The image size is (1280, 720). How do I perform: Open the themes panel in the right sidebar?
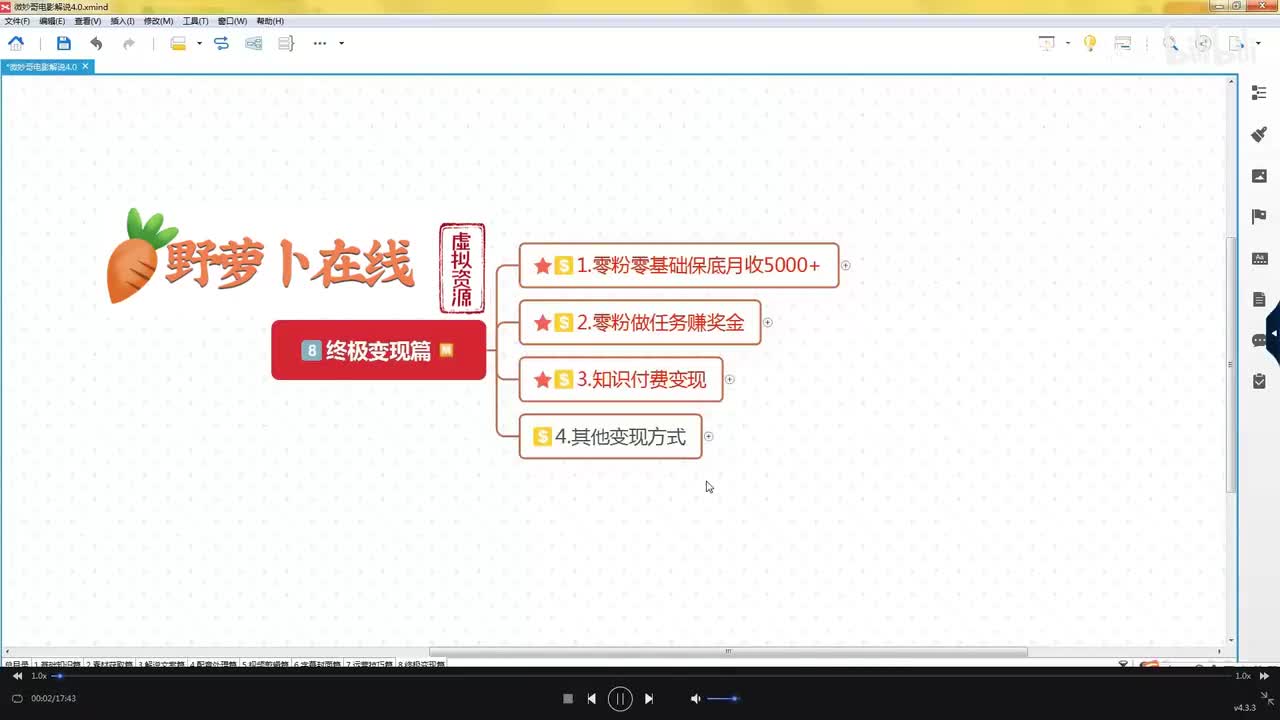click(x=1259, y=258)
